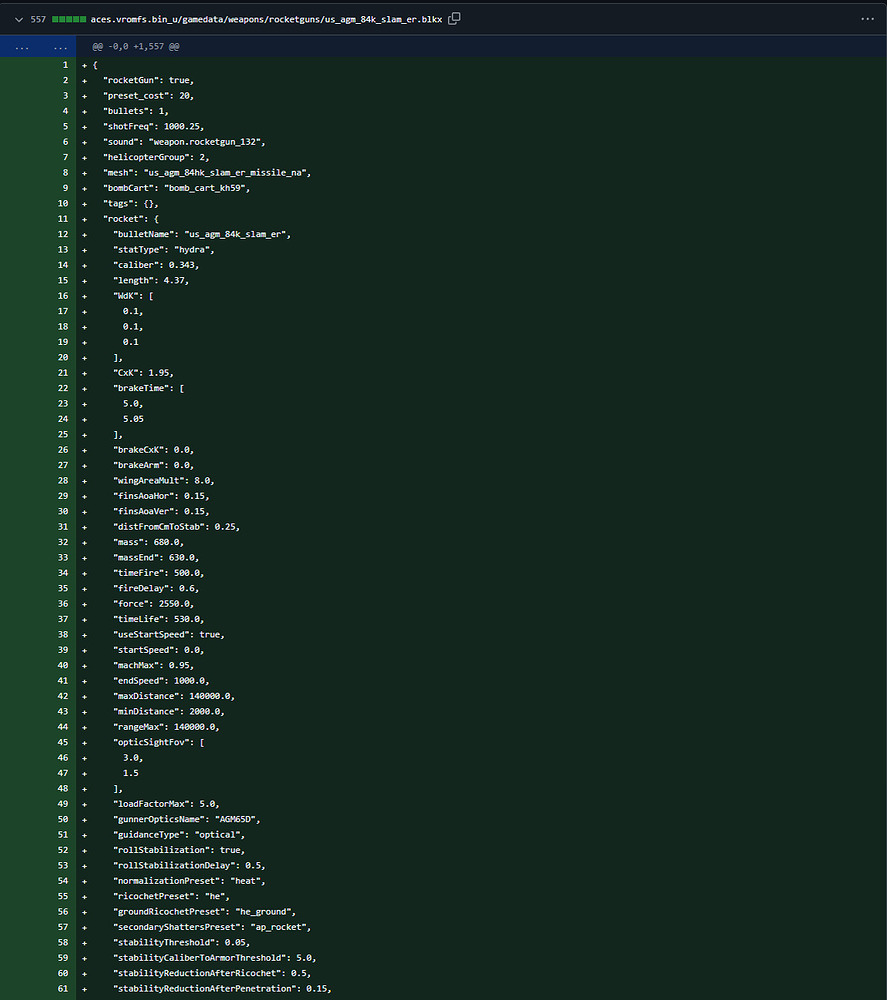Click the "guidanceType": "optical" code line
Viewport: 887px width, 1000px height.
(x=178, y=834)
